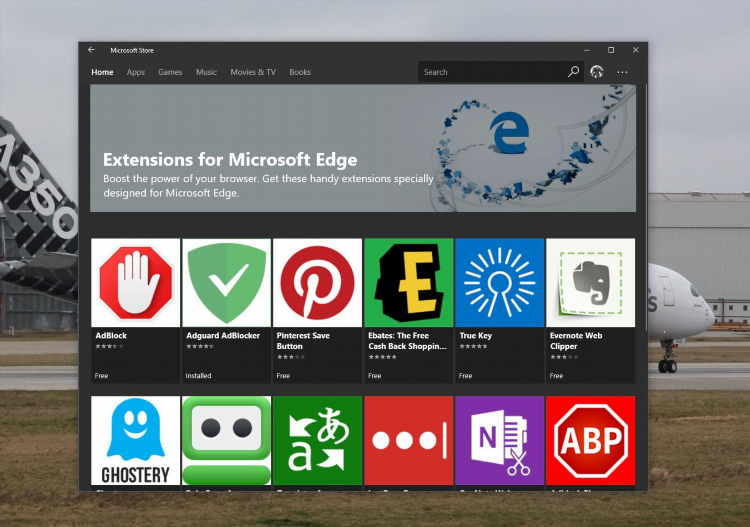Screen dimensions: 750x527
Task: Click the star rating under Ebates
Action: pos(382,357)
